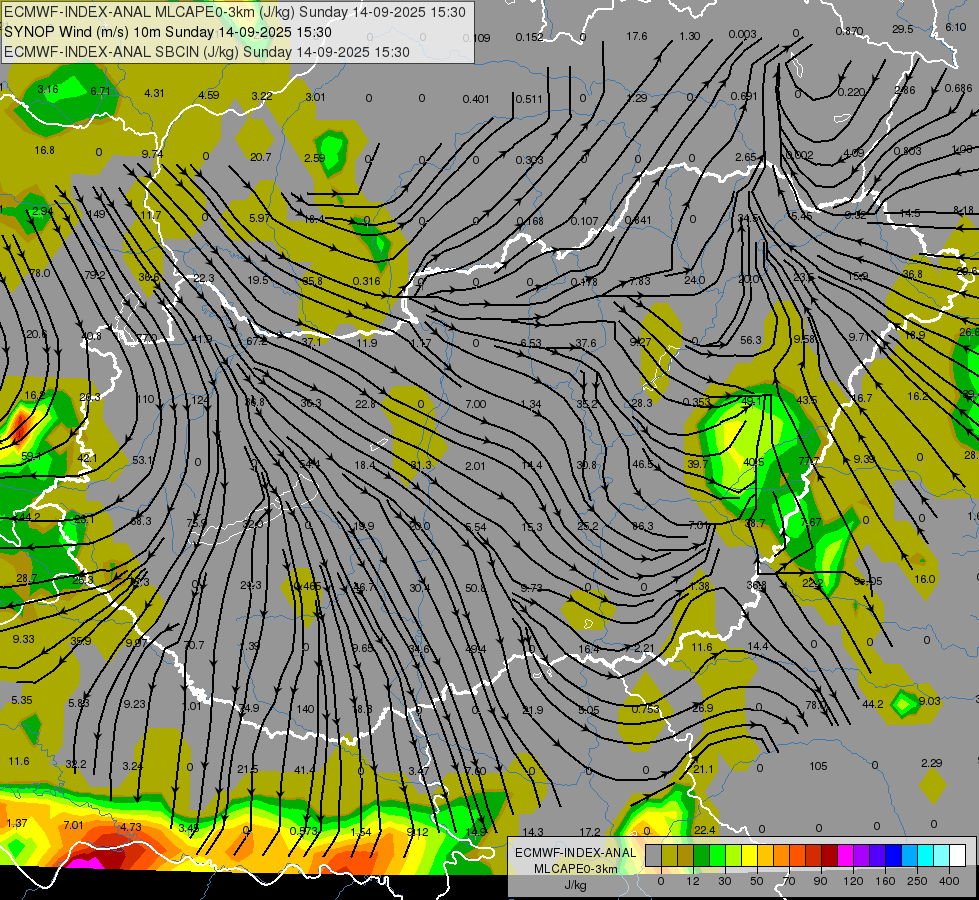Viewport: 979px width, 900px height.
Task: Click legend tick label 400
Action: click(949, 881)
